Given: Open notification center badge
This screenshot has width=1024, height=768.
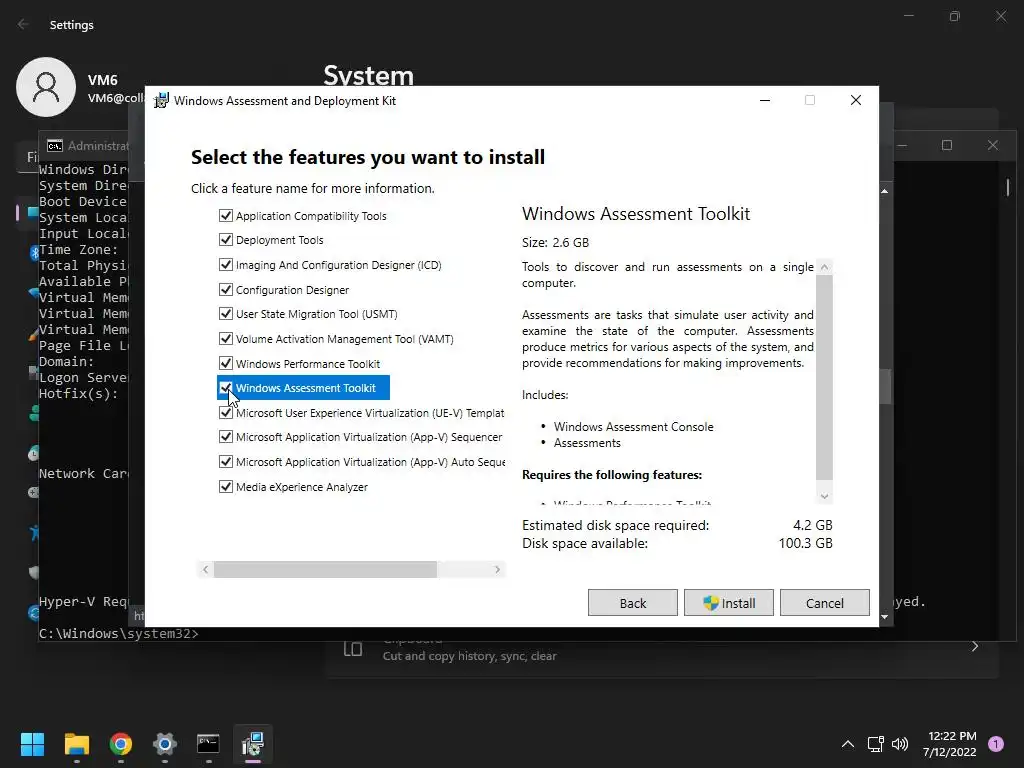Looking at the screenshot, I should 996,744.
